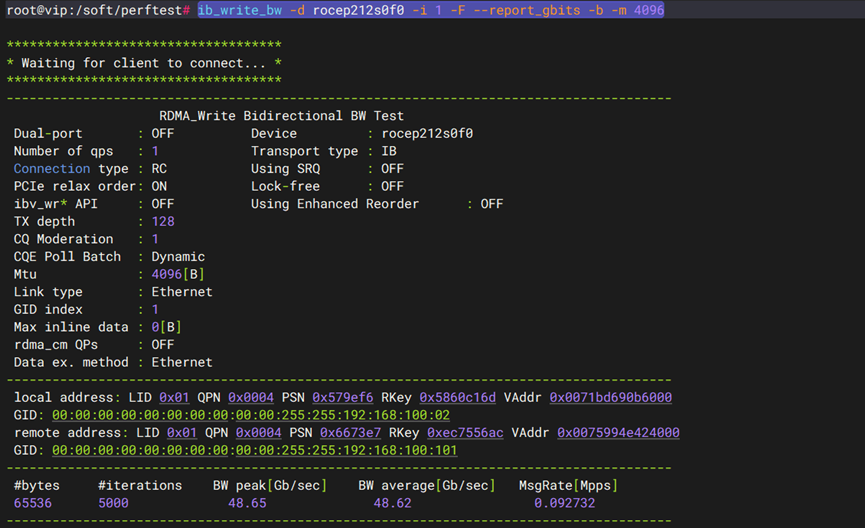This screenshot has height=528, width=865.
Task: Click the CQE Poll Batch value Dynamic
Action: coord(178,257)
